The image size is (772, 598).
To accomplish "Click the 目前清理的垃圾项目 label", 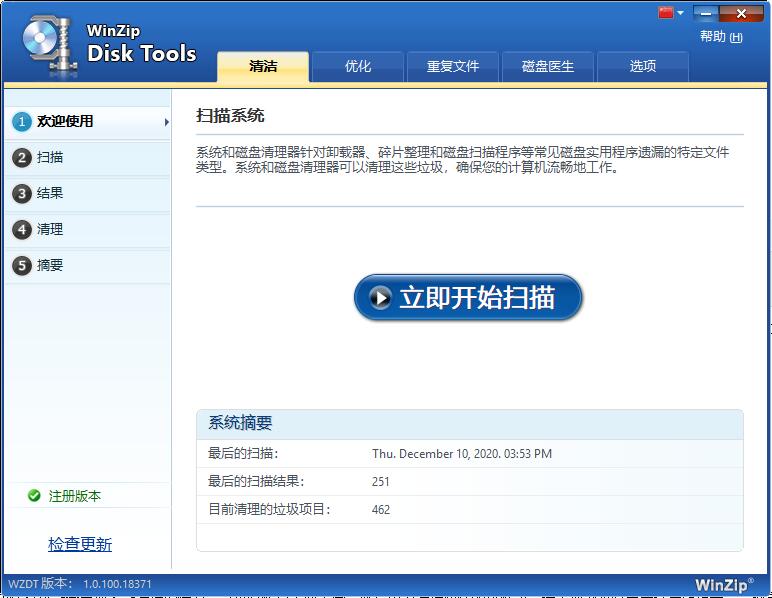I will point(269,509).
